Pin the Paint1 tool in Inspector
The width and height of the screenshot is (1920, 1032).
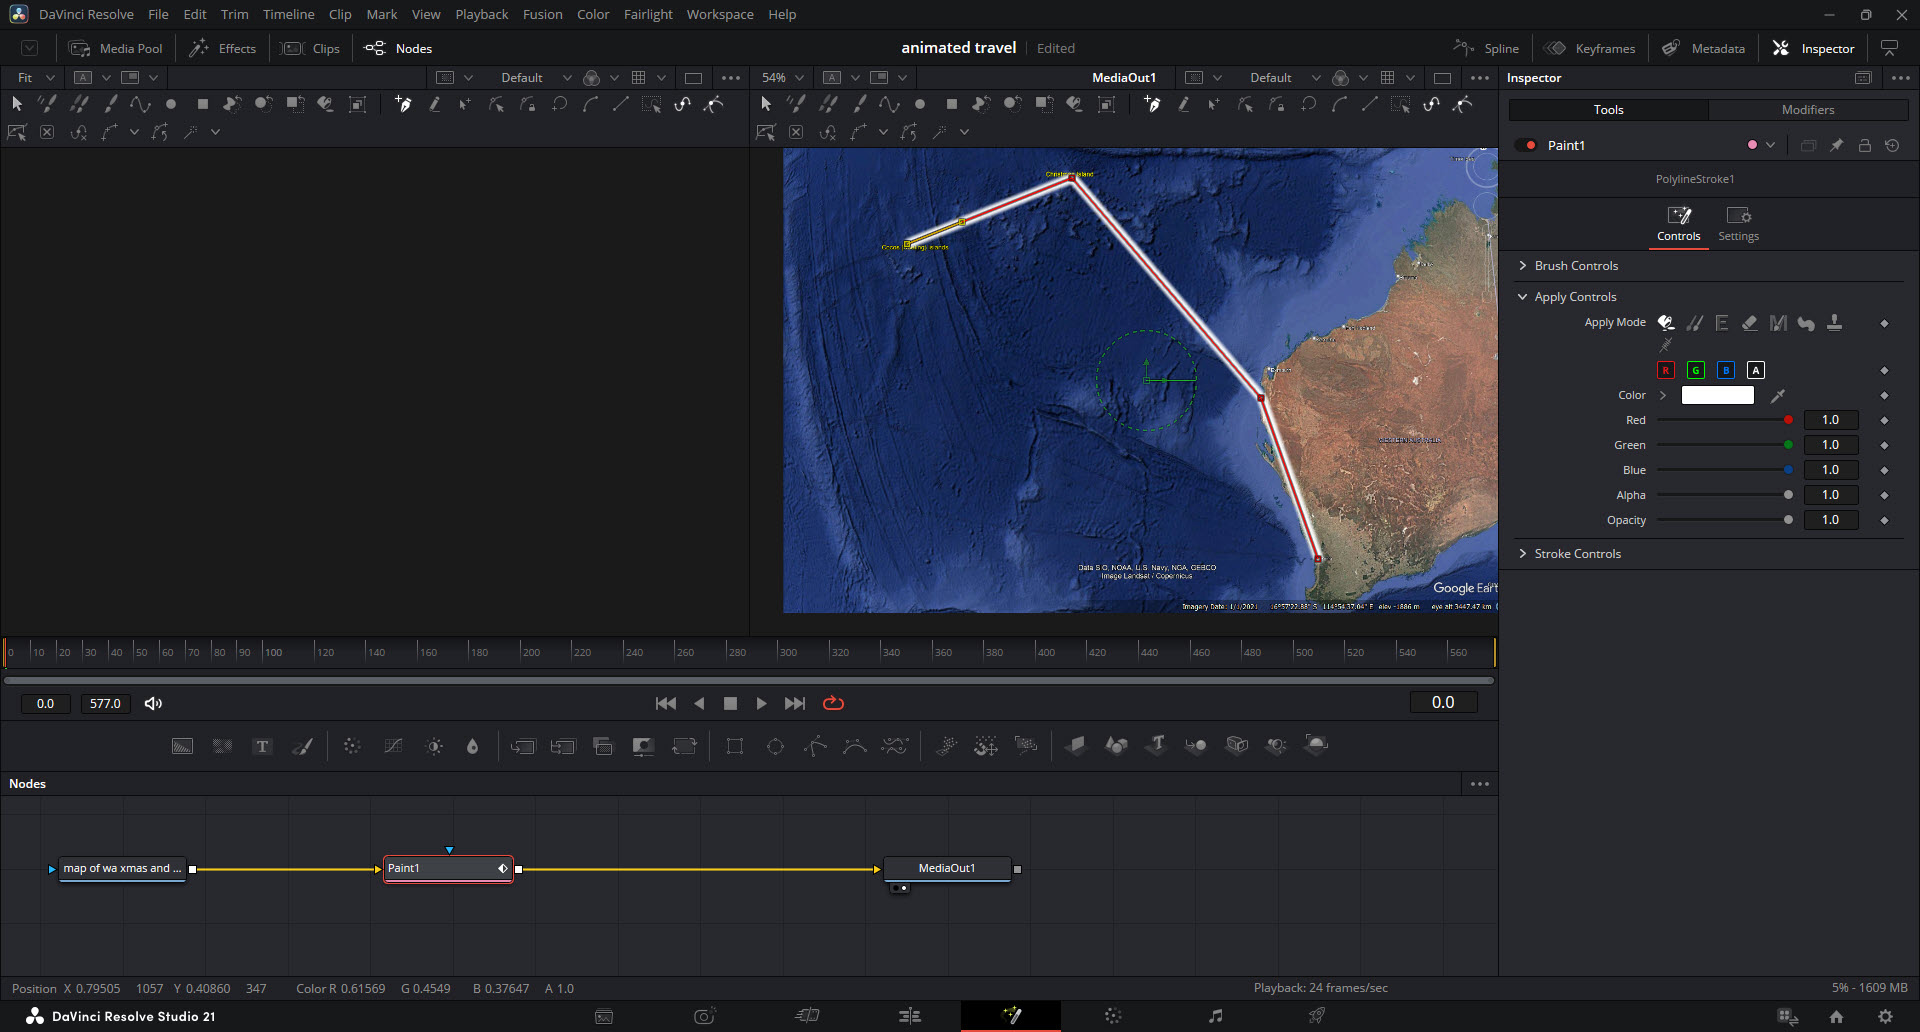click(1837, 146)
